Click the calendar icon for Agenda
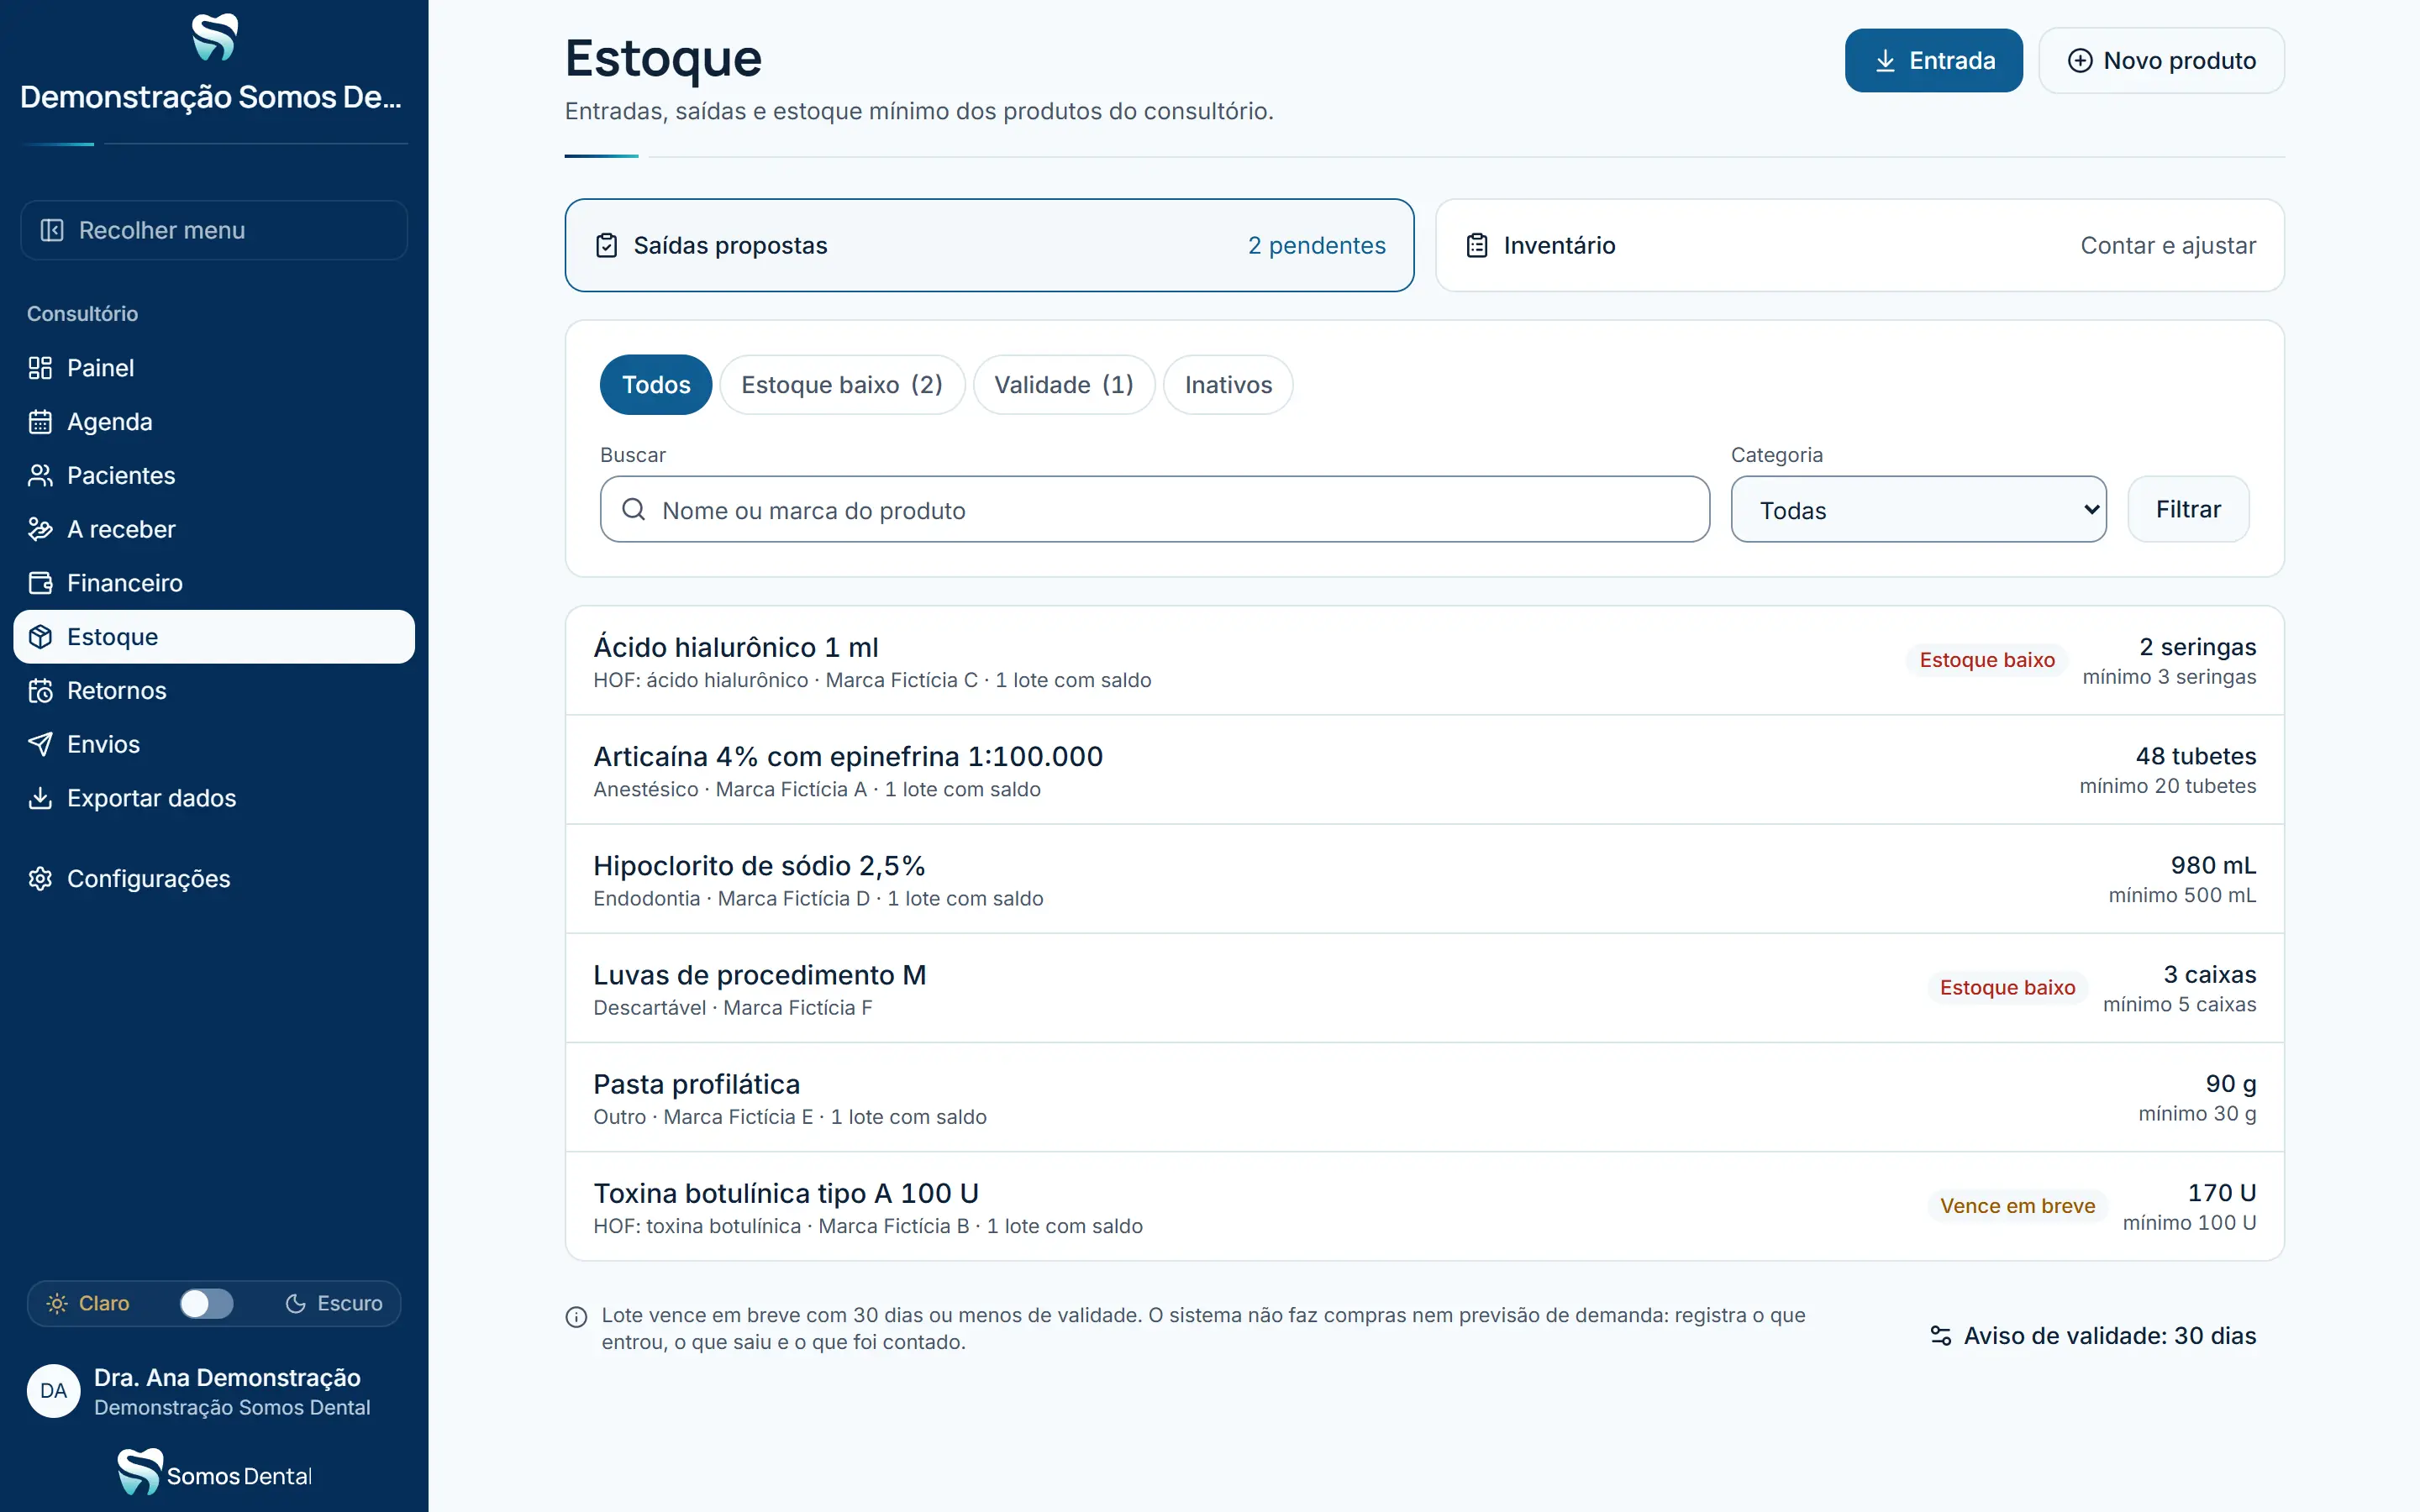 coord(40,422)
